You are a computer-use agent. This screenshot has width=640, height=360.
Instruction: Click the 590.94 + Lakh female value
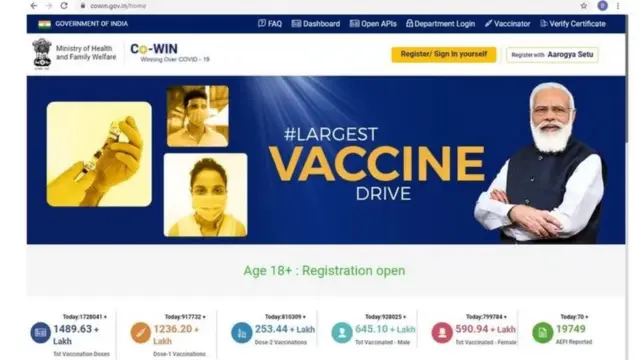point(485,329)
